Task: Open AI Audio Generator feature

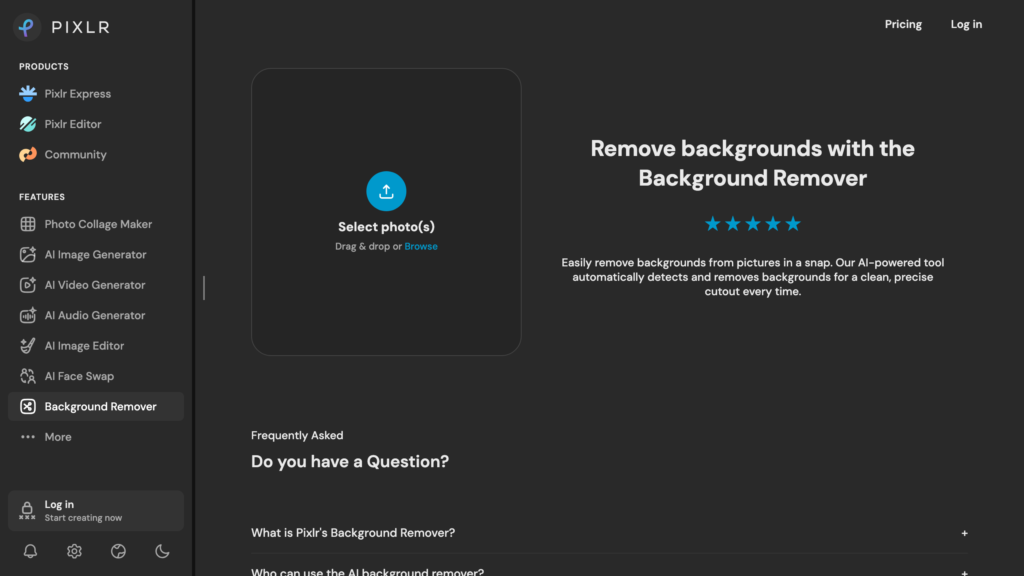Action: click(95, 315)
